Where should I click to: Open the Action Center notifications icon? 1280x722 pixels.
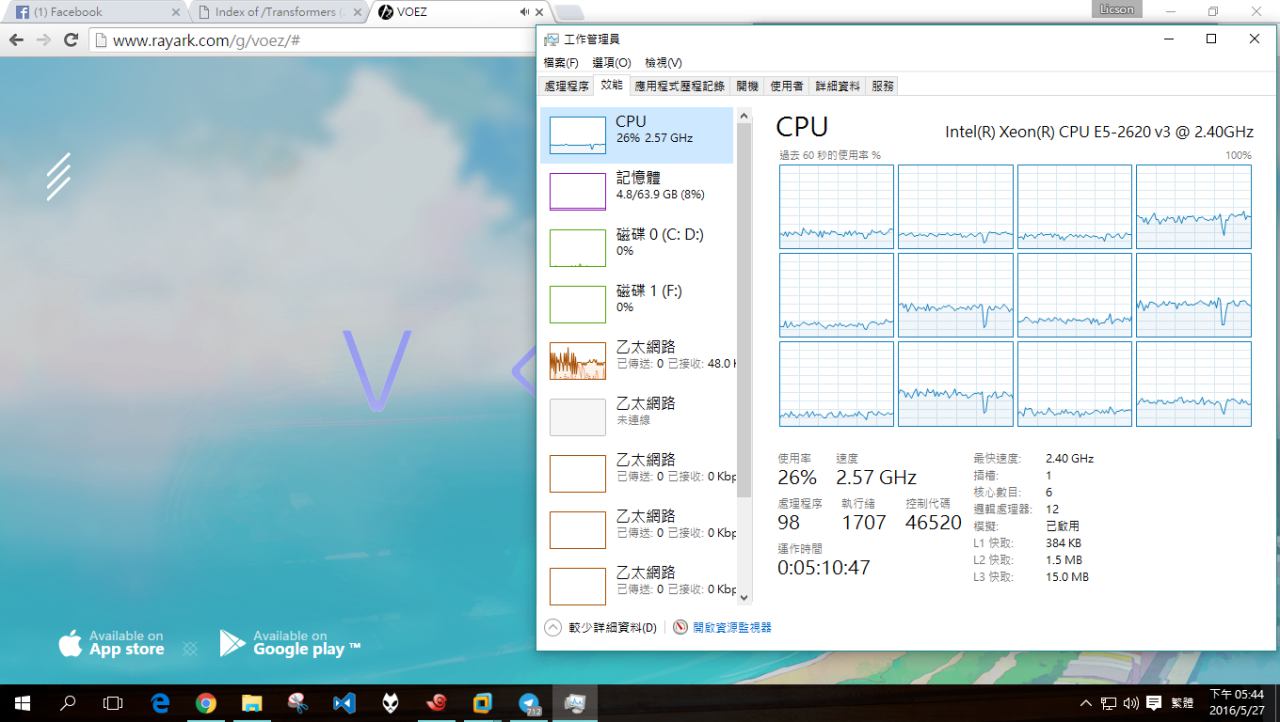tap(1153, 703)
